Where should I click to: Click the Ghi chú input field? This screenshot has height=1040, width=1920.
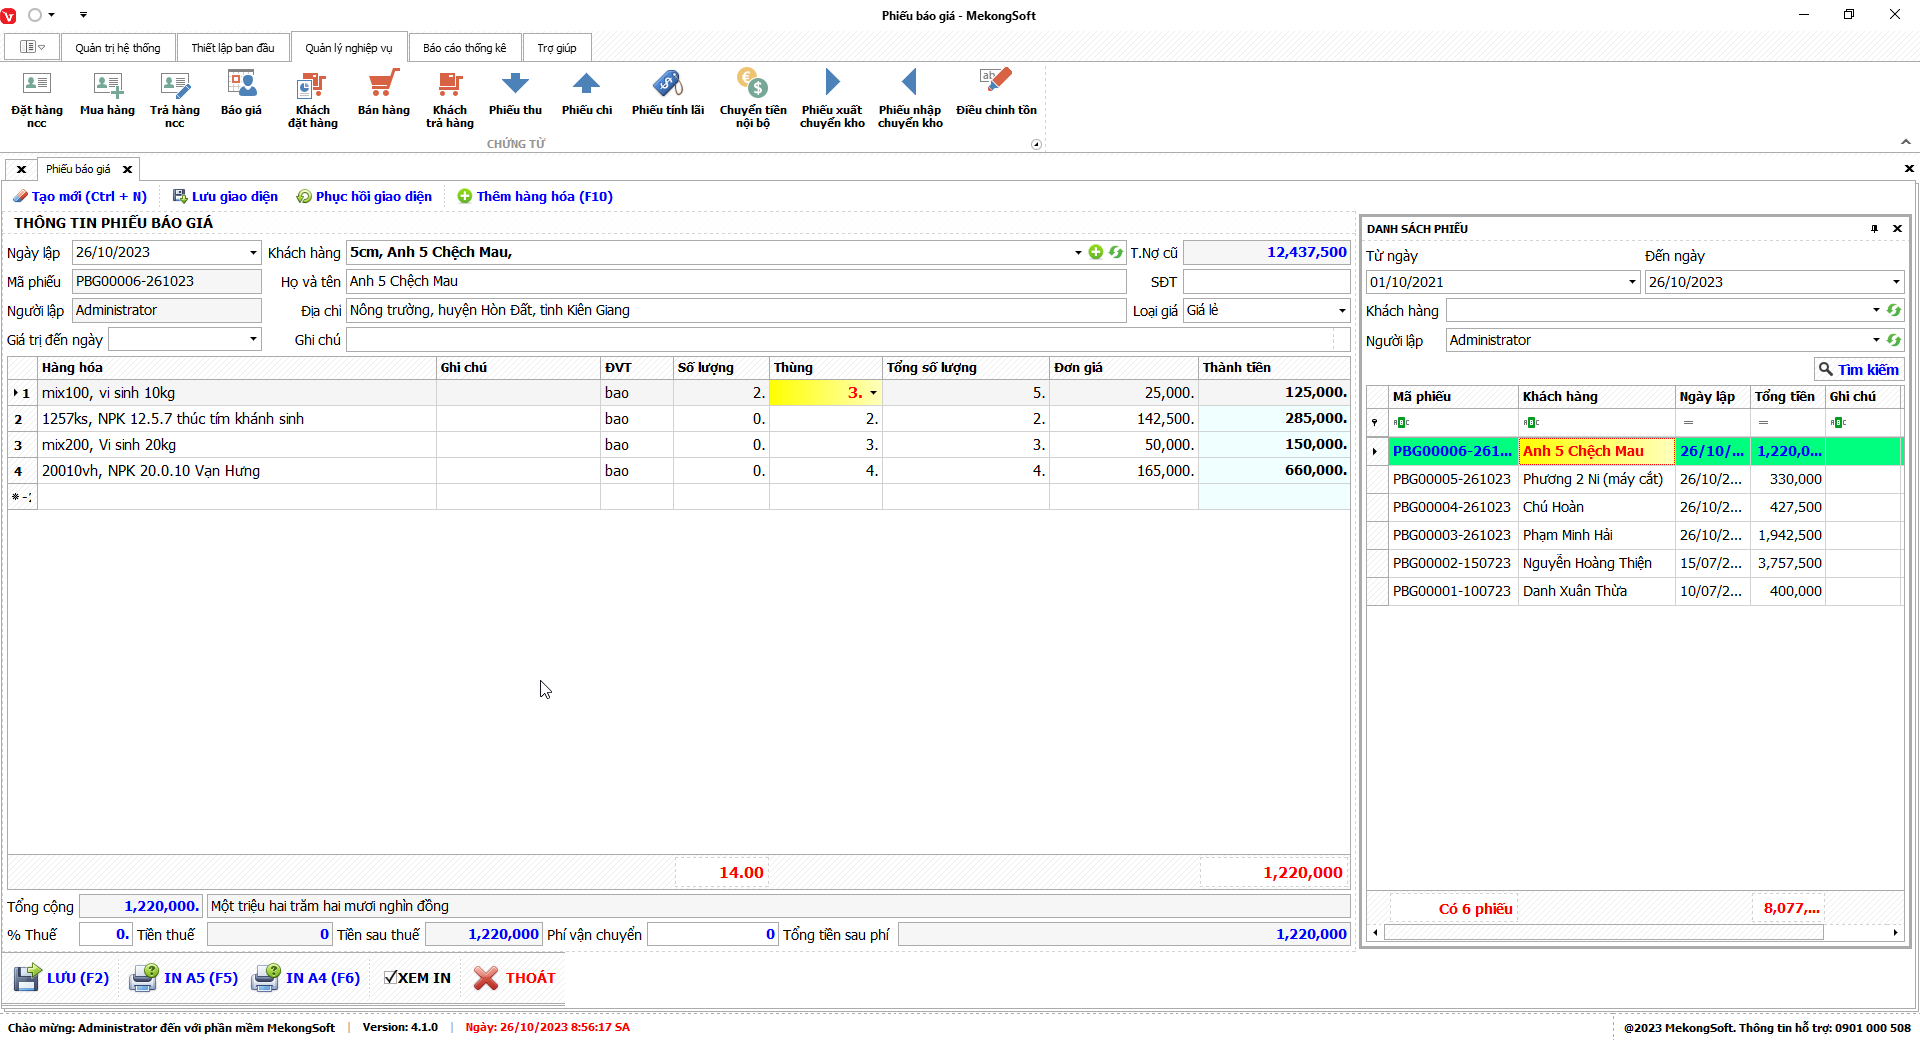pyautogui.click(x=840, y=340)
